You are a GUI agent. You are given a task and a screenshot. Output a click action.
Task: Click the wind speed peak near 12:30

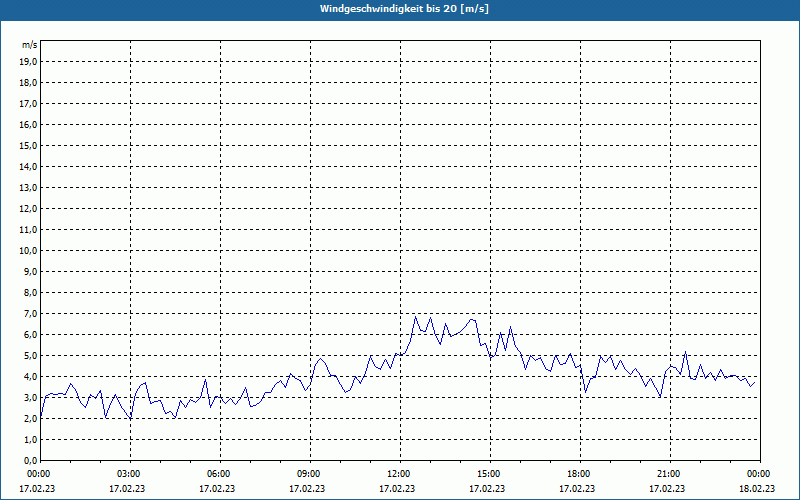(x=415, y=317)
